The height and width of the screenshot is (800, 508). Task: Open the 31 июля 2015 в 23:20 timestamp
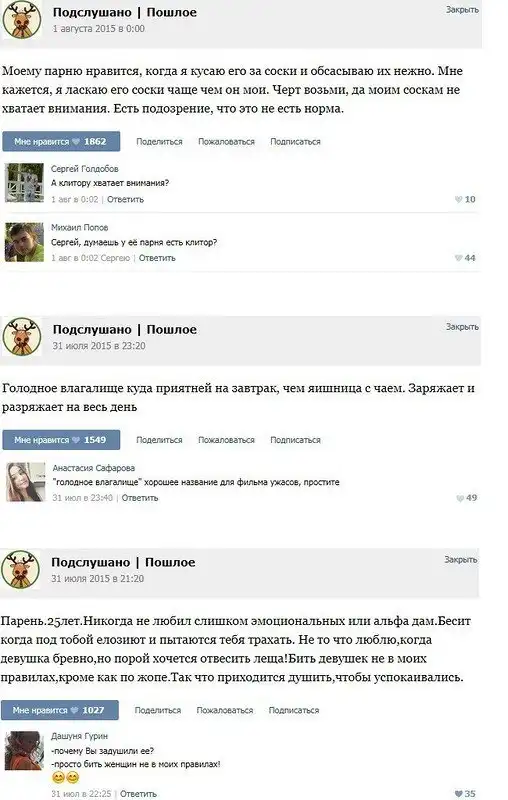click(99, 346)
